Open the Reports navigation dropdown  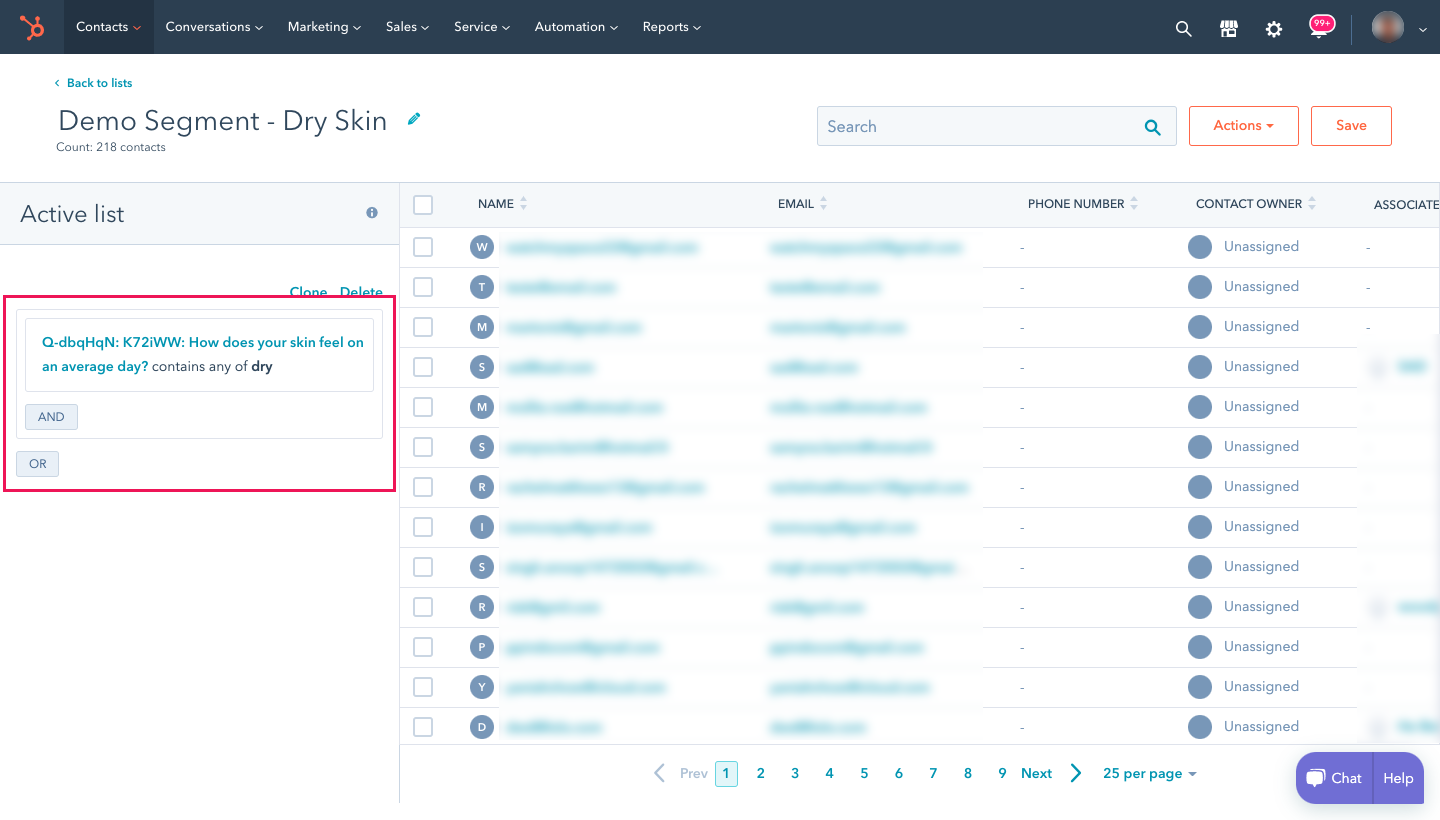coord(672,27)
